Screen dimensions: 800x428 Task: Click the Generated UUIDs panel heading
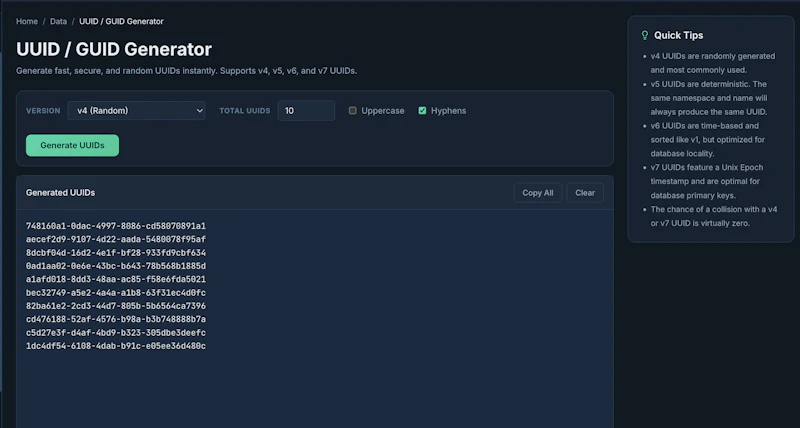tap(60, 193)
